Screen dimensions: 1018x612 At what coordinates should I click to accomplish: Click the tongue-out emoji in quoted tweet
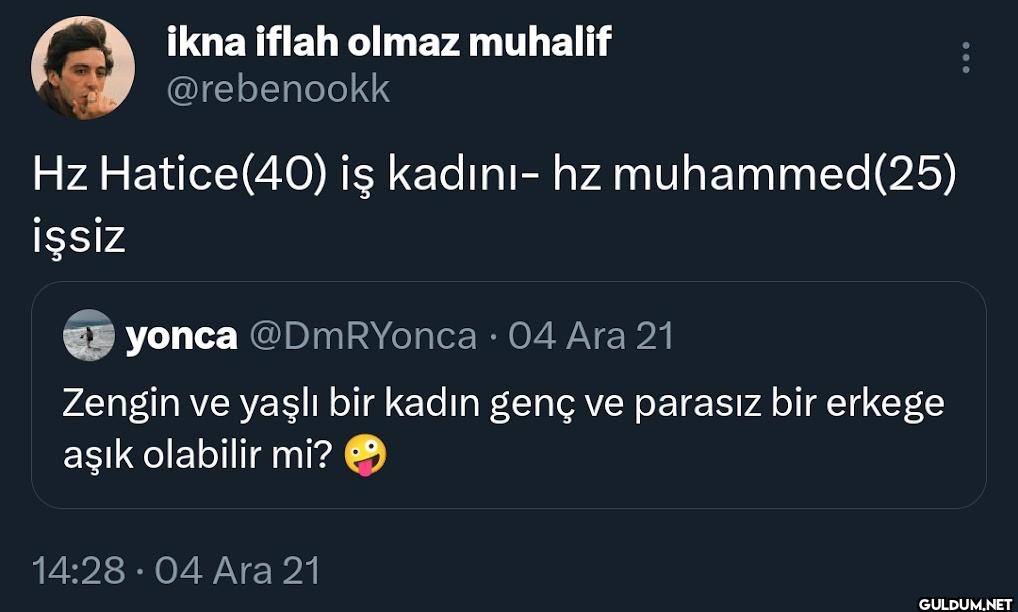pos(365,457)
